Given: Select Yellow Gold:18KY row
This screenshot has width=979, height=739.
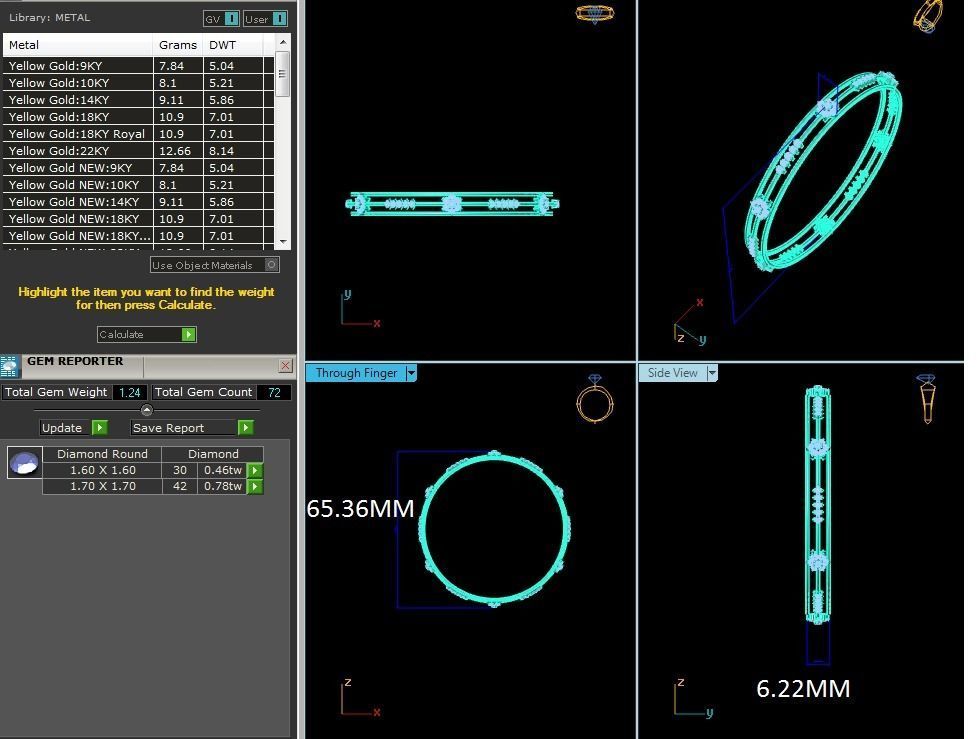Looking at the screenshot, I should pyautogui.click(x=139, y=117).
